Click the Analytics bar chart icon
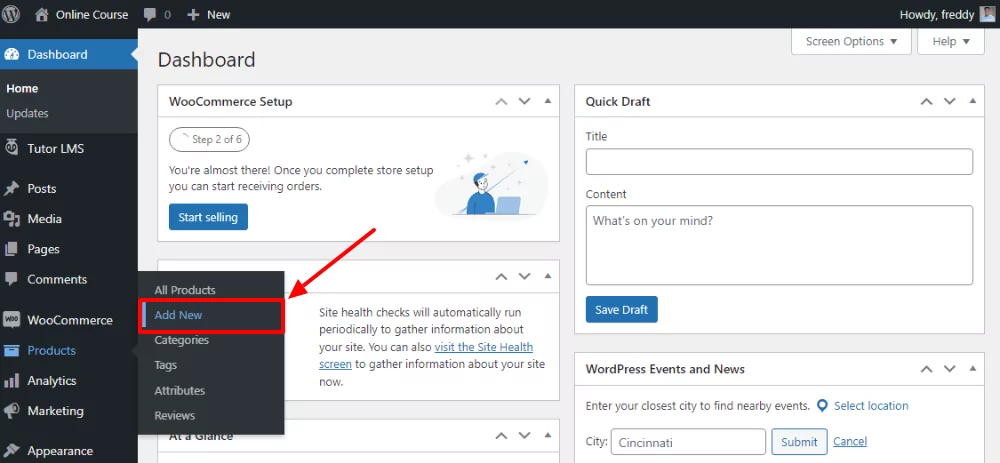This screenshot has width=1000, height=463. [11, 381]
